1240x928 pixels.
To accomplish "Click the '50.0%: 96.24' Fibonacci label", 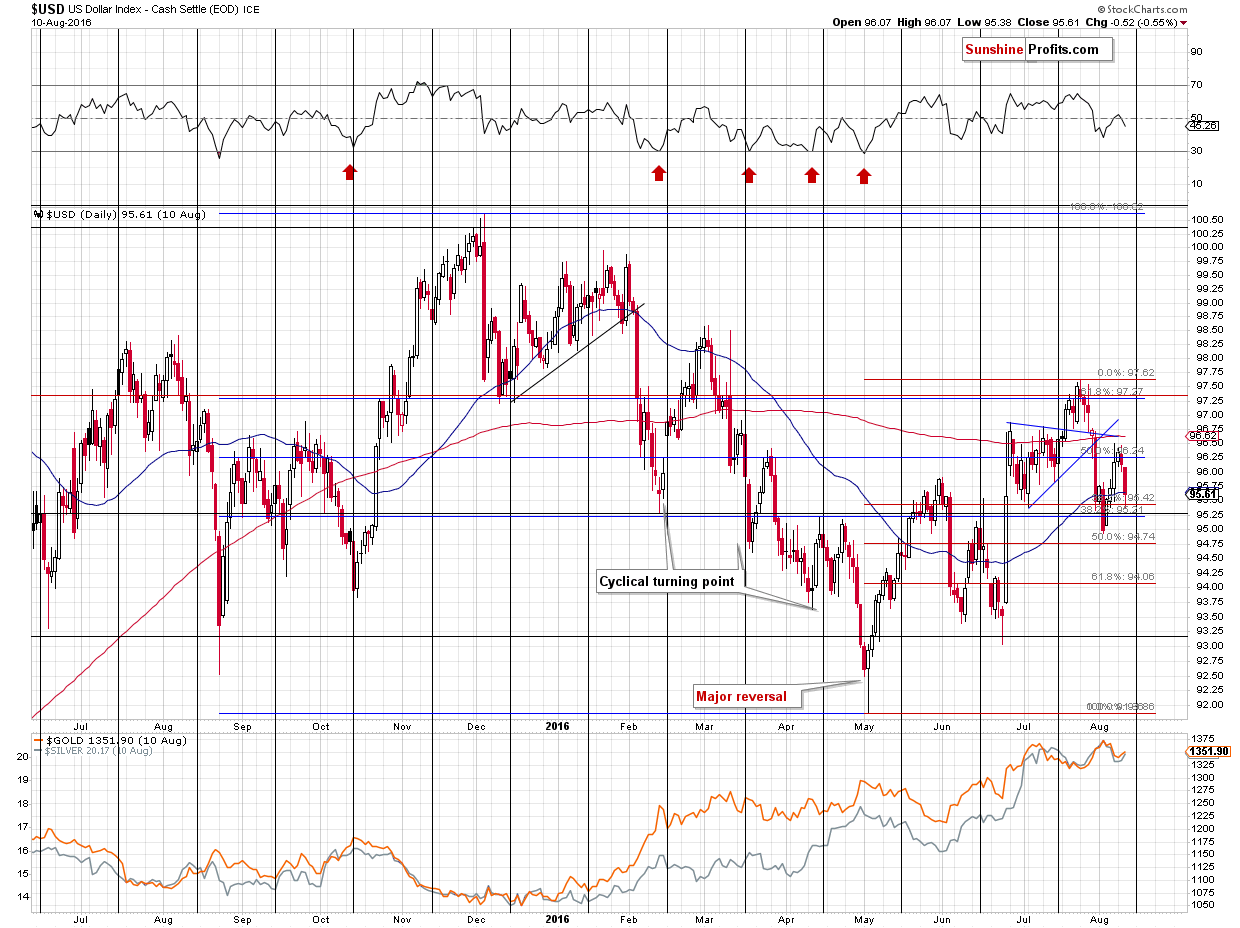I will click(x=1112, y=451).
